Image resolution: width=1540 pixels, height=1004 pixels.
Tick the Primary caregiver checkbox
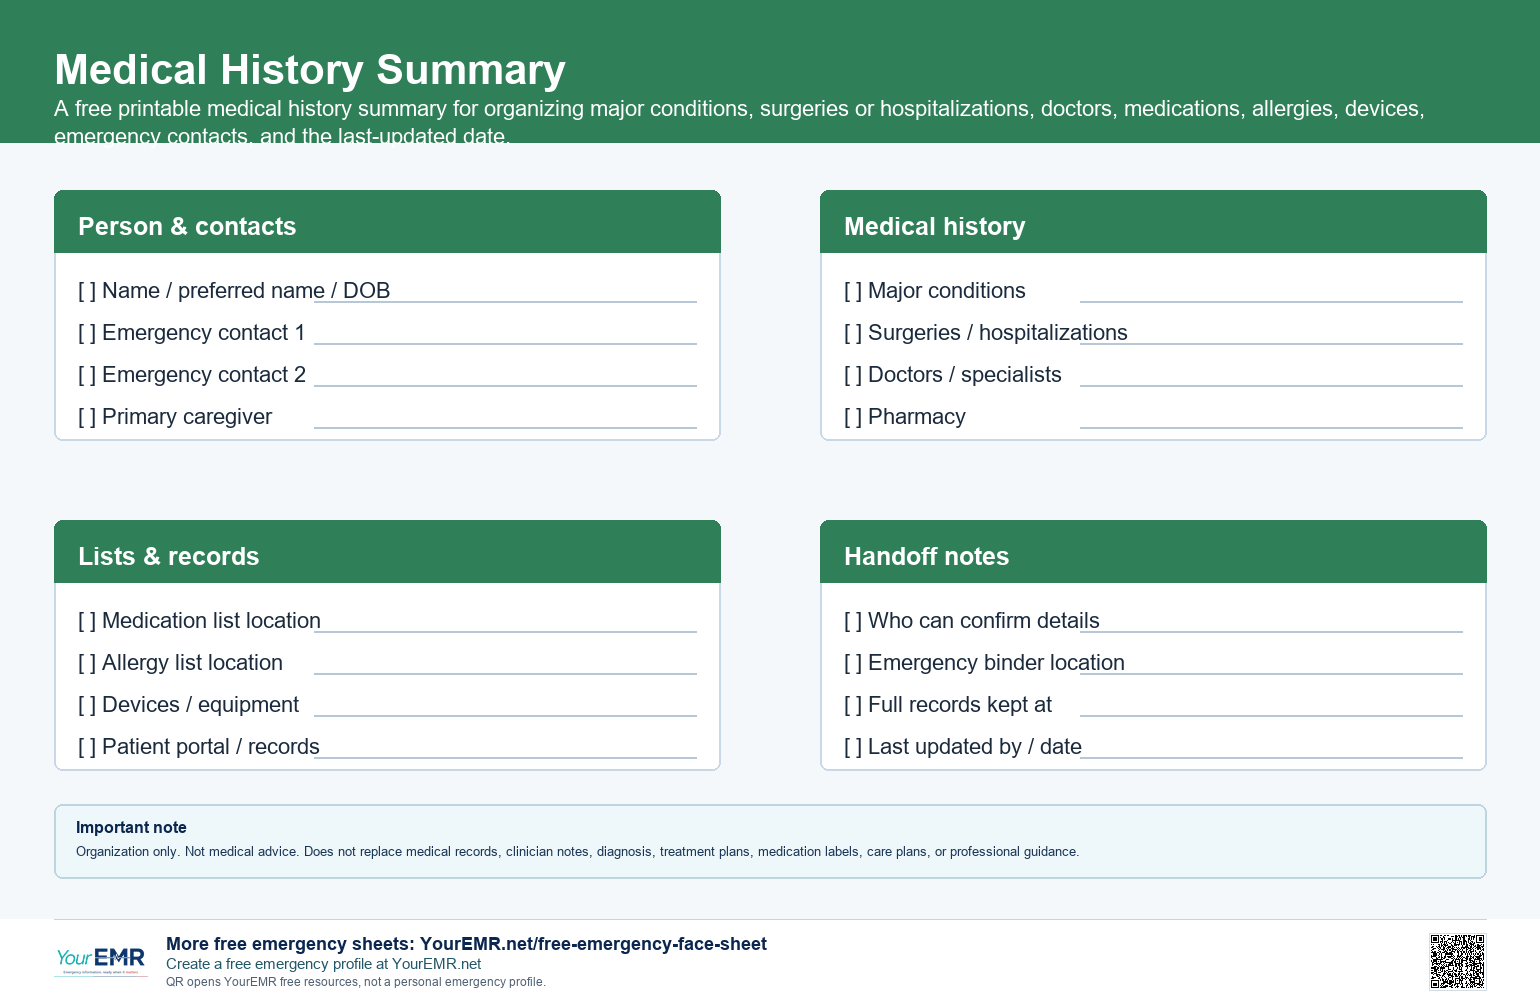coord(87,417)
